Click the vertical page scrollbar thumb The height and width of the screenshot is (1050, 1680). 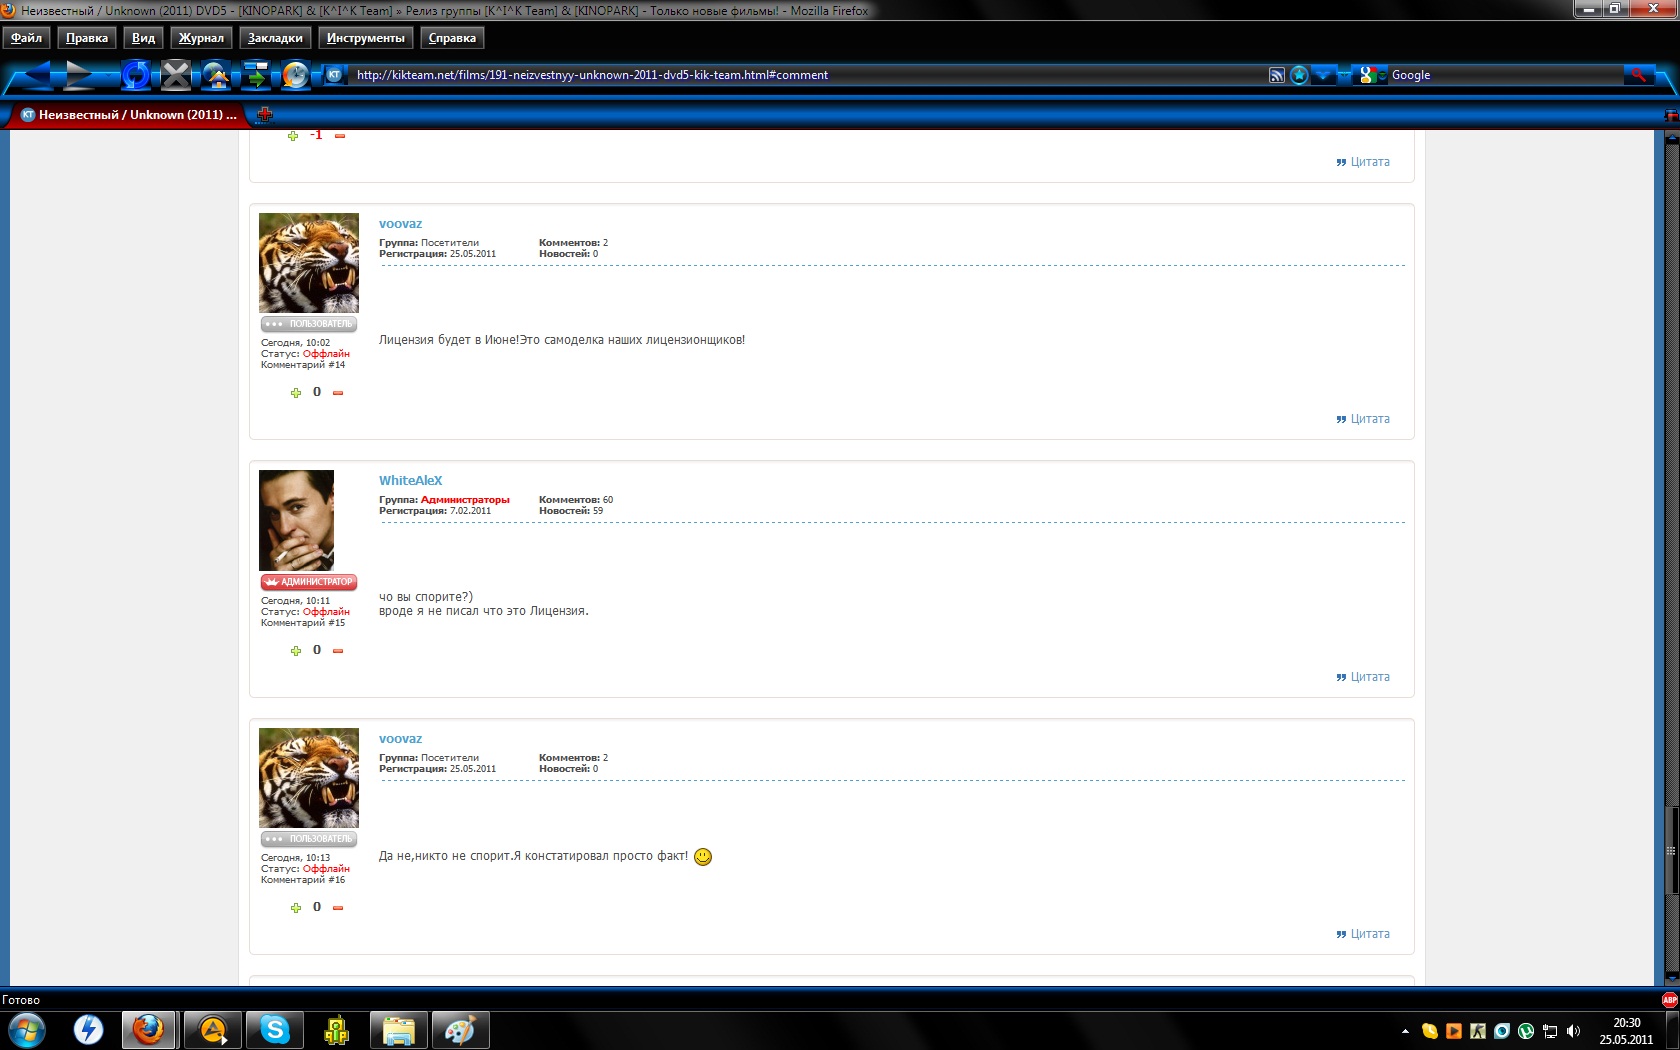pyautogui.click(x=1671, y=850)
